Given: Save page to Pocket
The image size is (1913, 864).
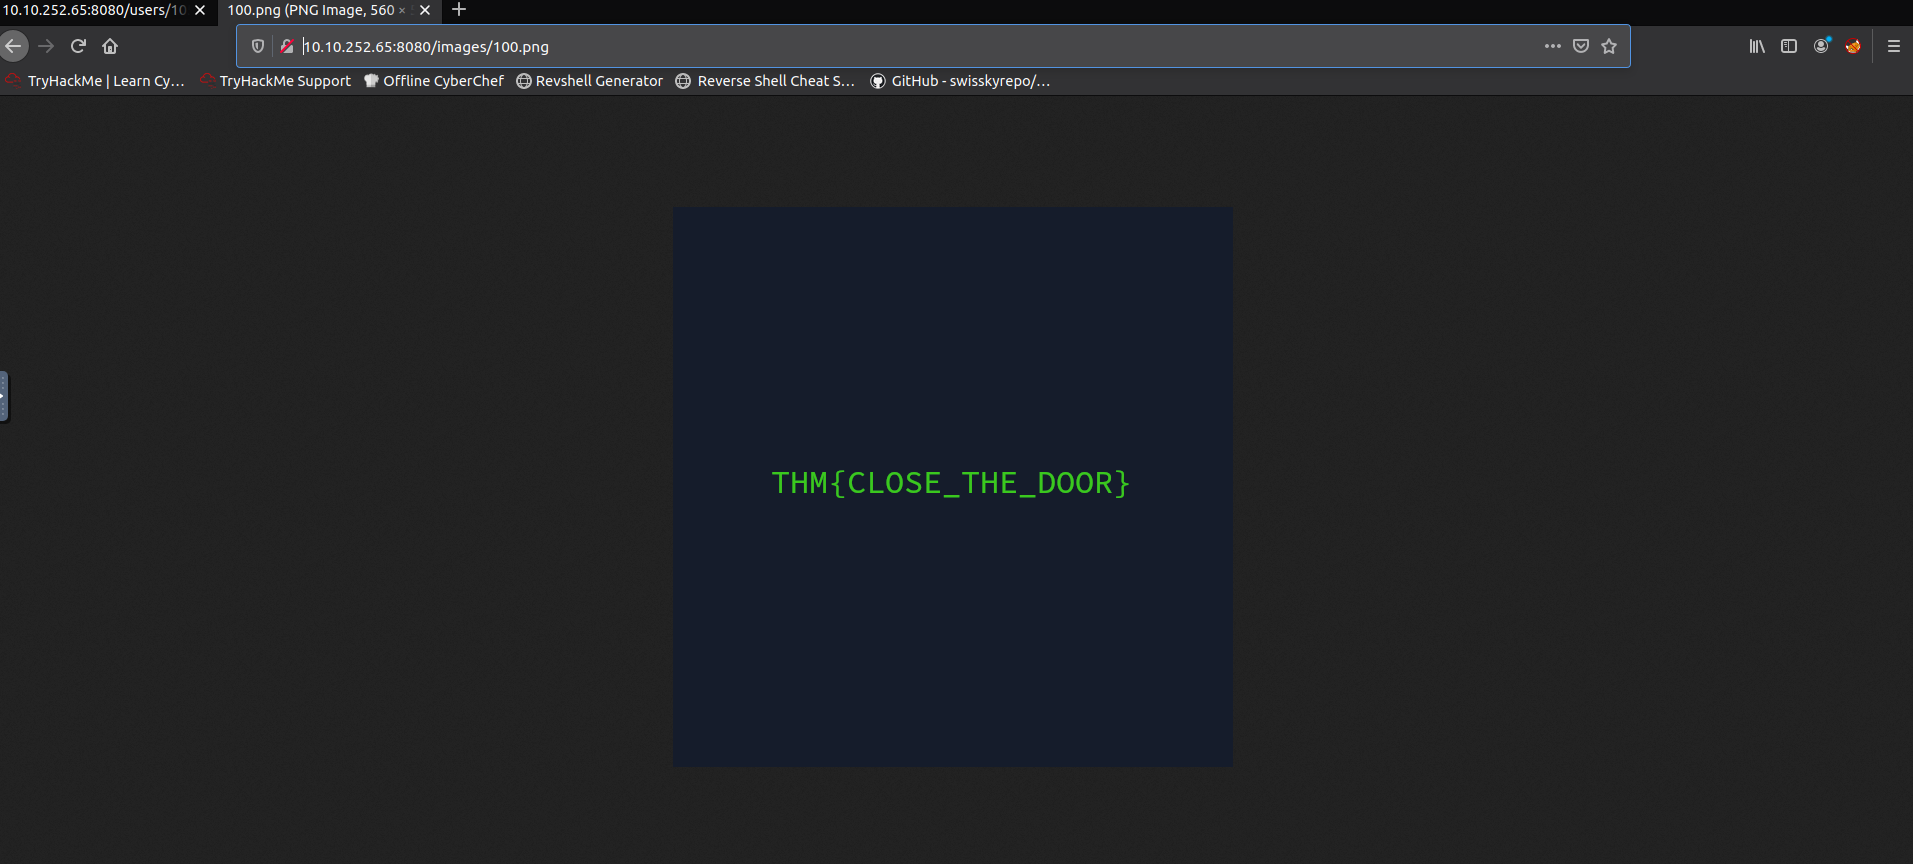Looking at the screenshot, I should [x=1581, y=46].
